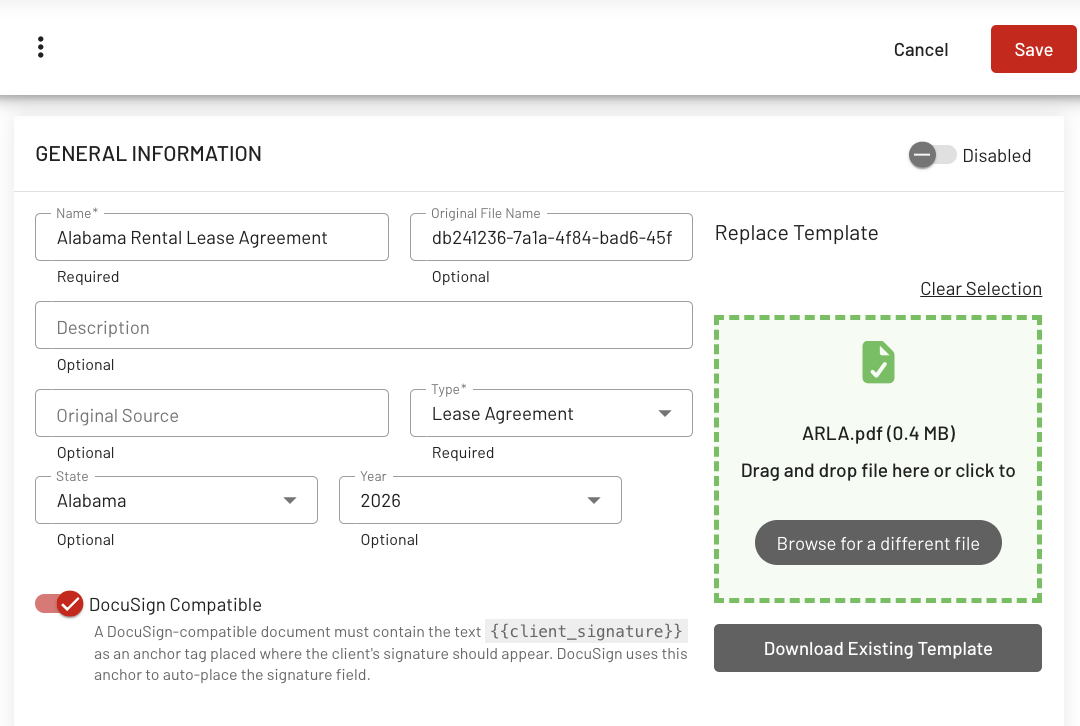Click Download Existing Template button
The height and width of the screenshot is (726, 1080).
click(878, 649)
